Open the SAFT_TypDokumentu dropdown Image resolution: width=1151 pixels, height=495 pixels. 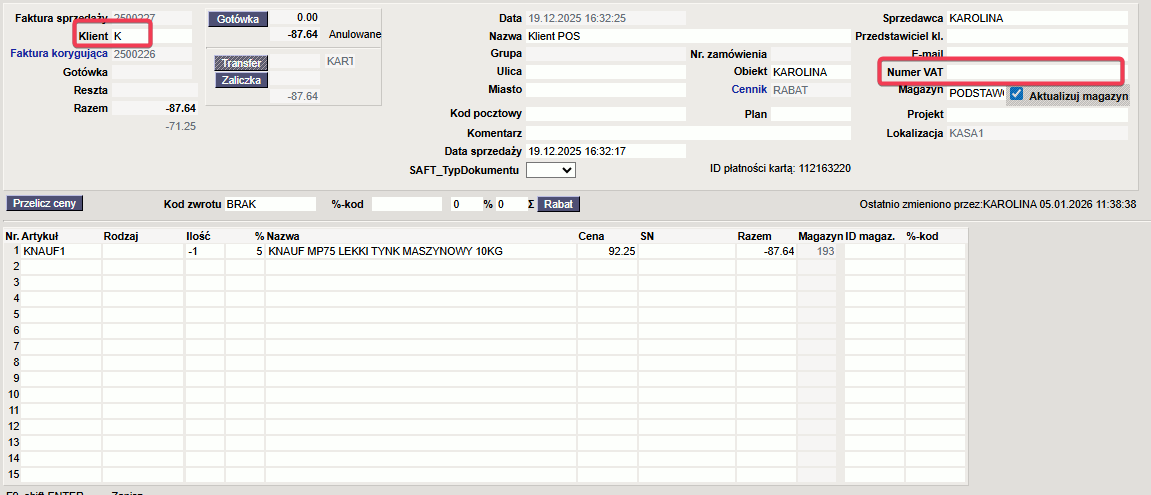551,170
